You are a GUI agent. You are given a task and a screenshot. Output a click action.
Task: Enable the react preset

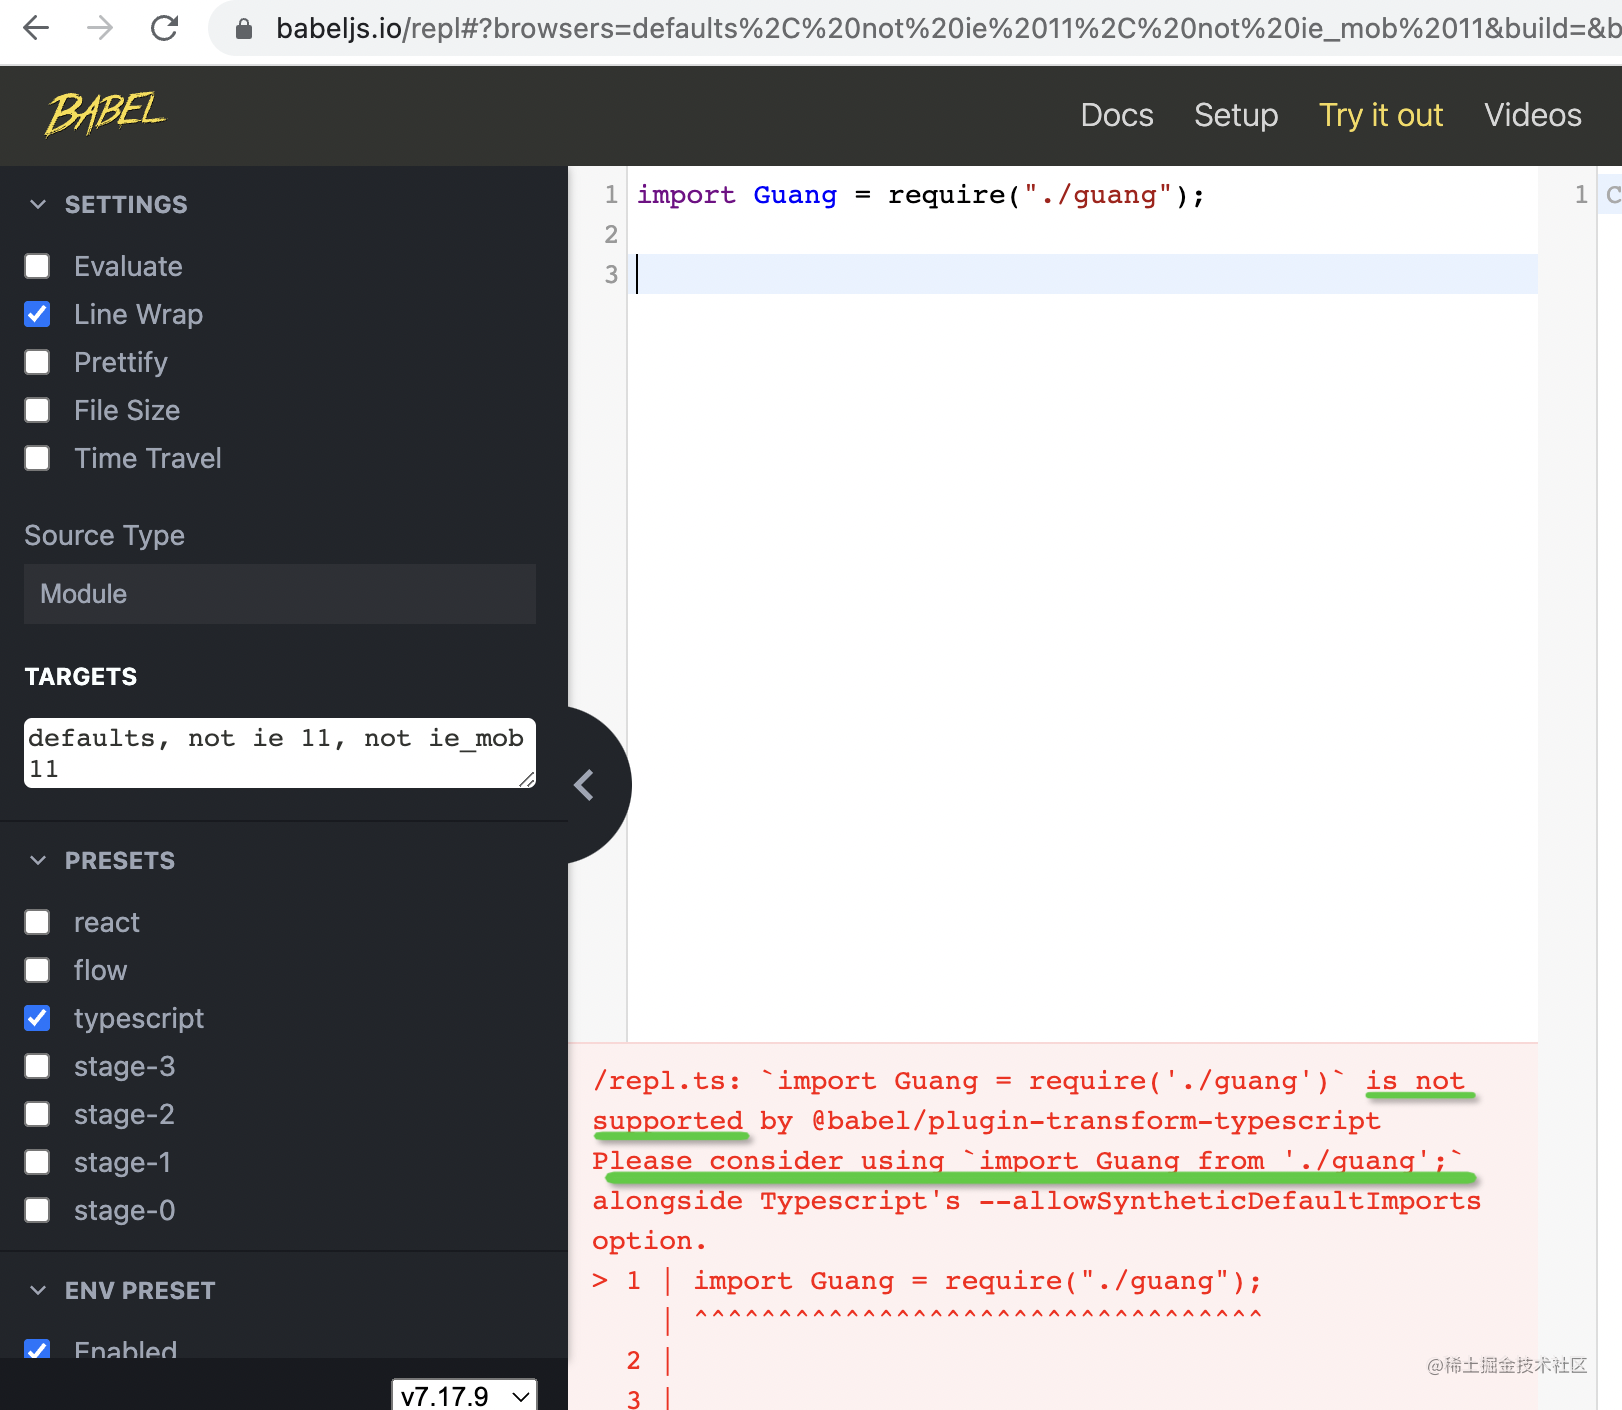(37, 922)
